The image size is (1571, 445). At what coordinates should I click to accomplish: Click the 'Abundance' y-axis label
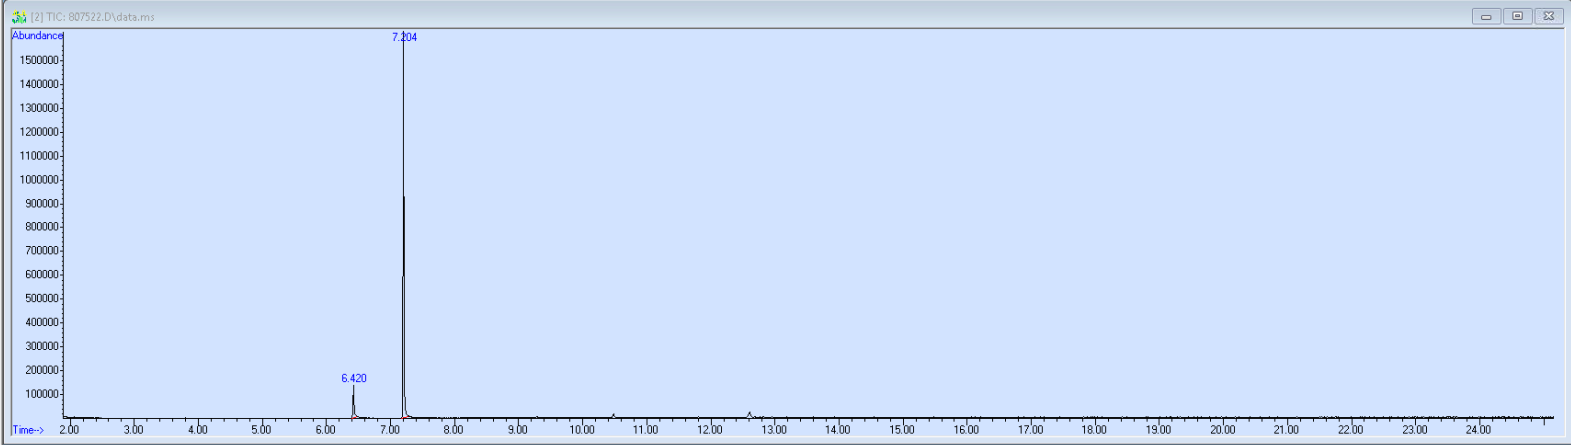(x=37, y=36)
